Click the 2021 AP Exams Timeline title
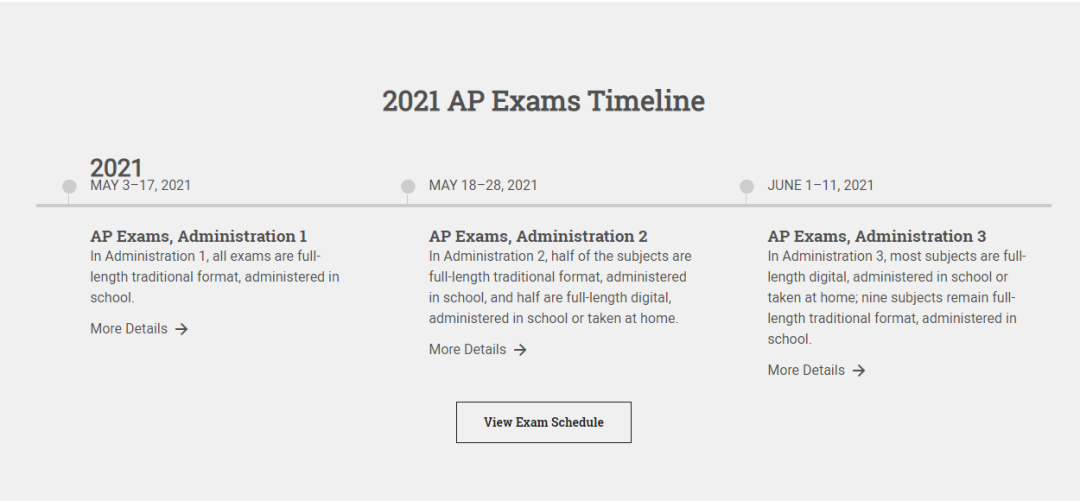The image size is (1080, 501). coord(543,101)
